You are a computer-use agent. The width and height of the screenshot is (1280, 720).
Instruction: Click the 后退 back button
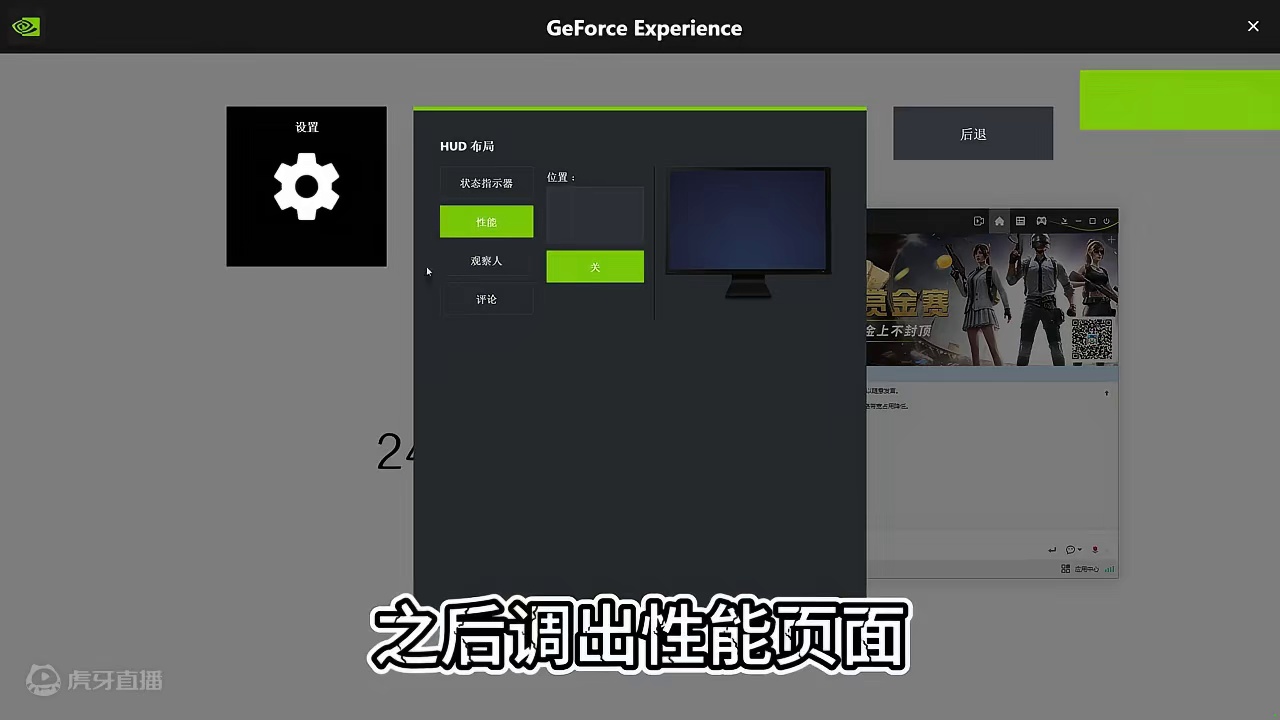pyautogui.click(x=972, y=133)
